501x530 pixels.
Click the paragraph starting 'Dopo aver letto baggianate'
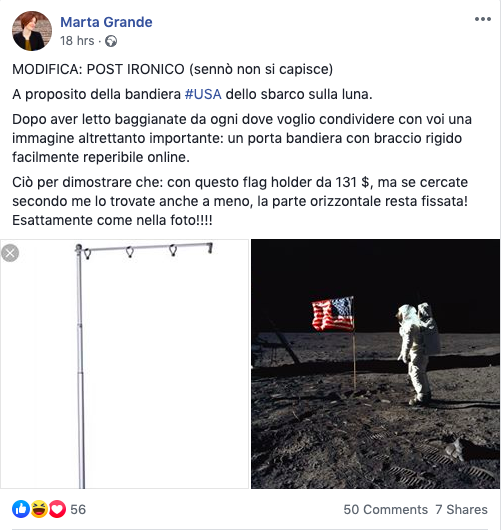pos(242,138)
